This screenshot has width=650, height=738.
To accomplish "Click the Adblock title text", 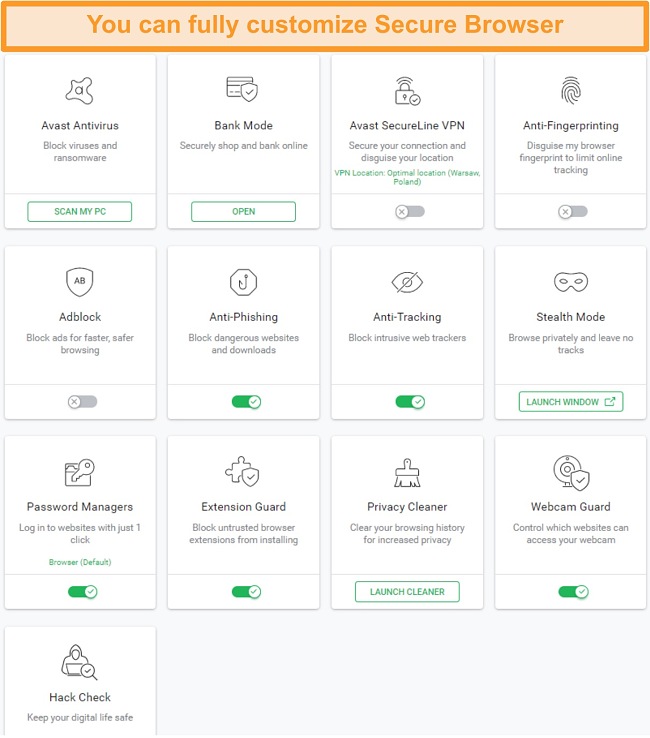I will coord(80,317).
